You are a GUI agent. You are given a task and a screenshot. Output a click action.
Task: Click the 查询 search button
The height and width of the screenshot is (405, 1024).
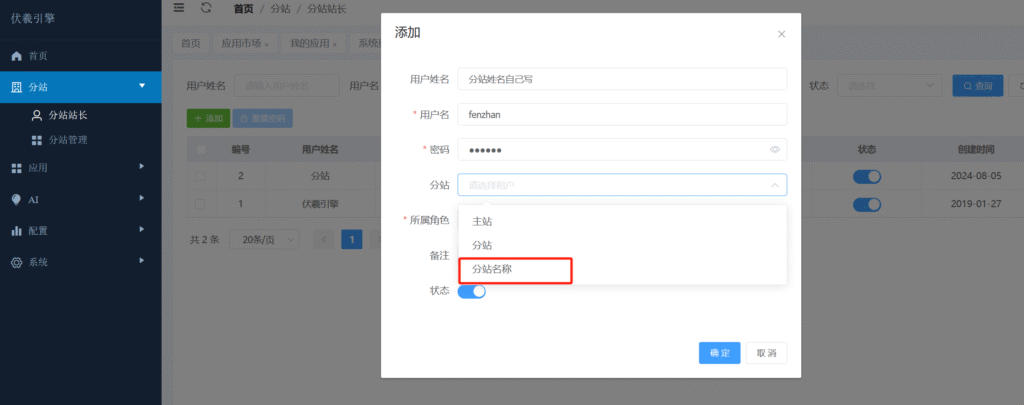coord(978,86)
